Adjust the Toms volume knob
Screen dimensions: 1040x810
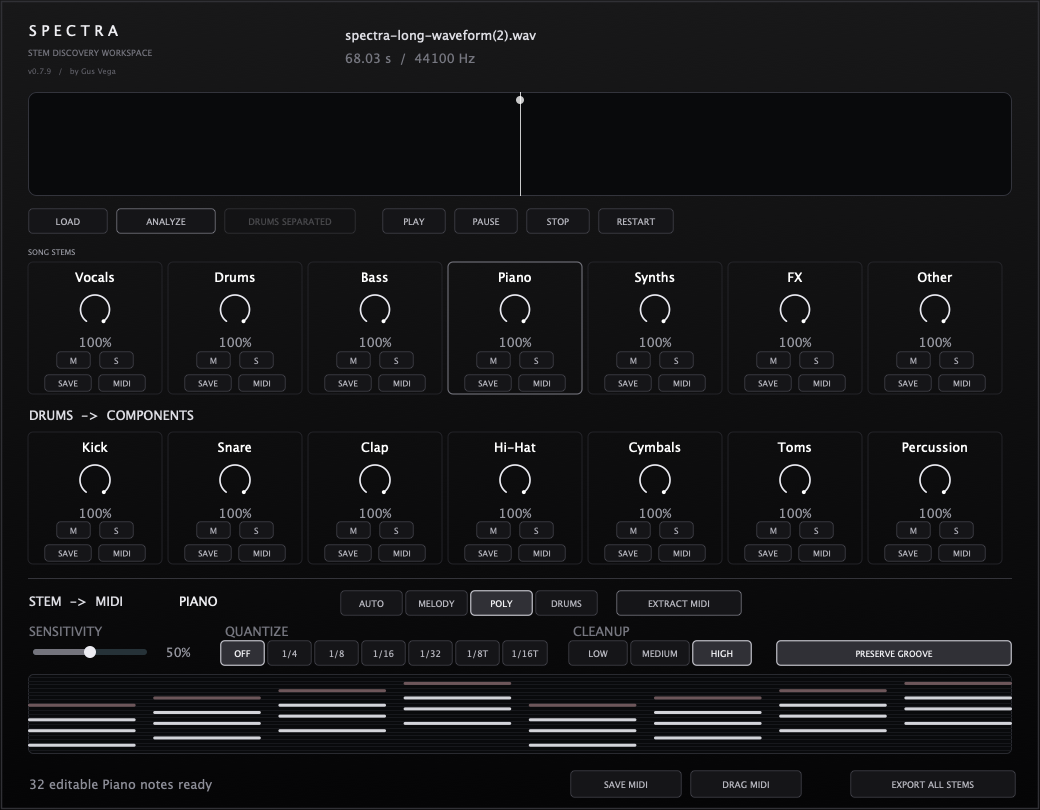click(795, 480)
